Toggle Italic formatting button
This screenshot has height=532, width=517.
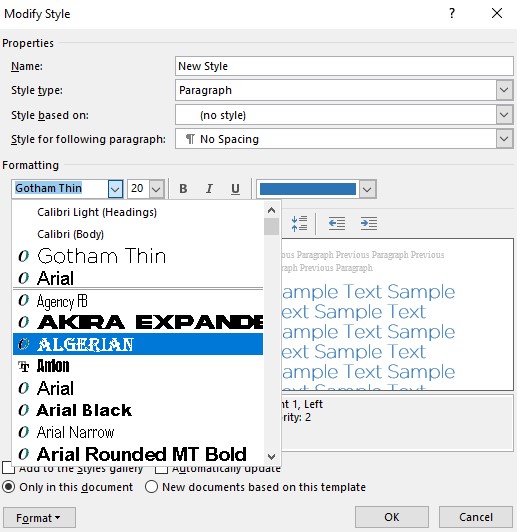tap(209, 189)
